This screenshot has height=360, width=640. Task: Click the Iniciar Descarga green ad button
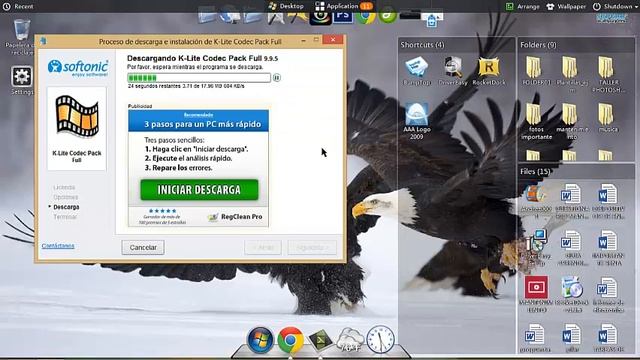[199, 190]
